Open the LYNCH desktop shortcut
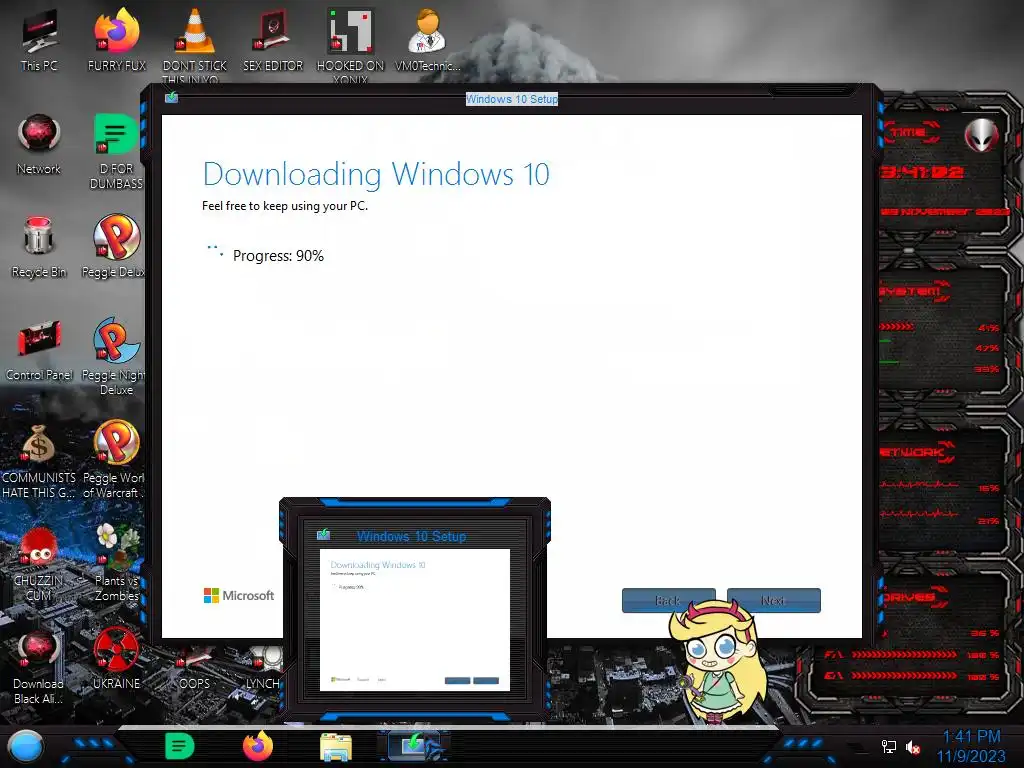Image resolution: width=1024 pixels, height=768 pixels. click(x=264, y=667)
